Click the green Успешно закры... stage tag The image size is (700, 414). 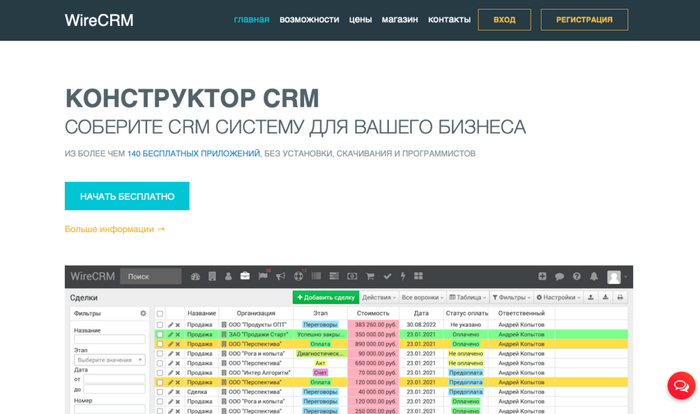pyautogui.click(x=321, y=335)
